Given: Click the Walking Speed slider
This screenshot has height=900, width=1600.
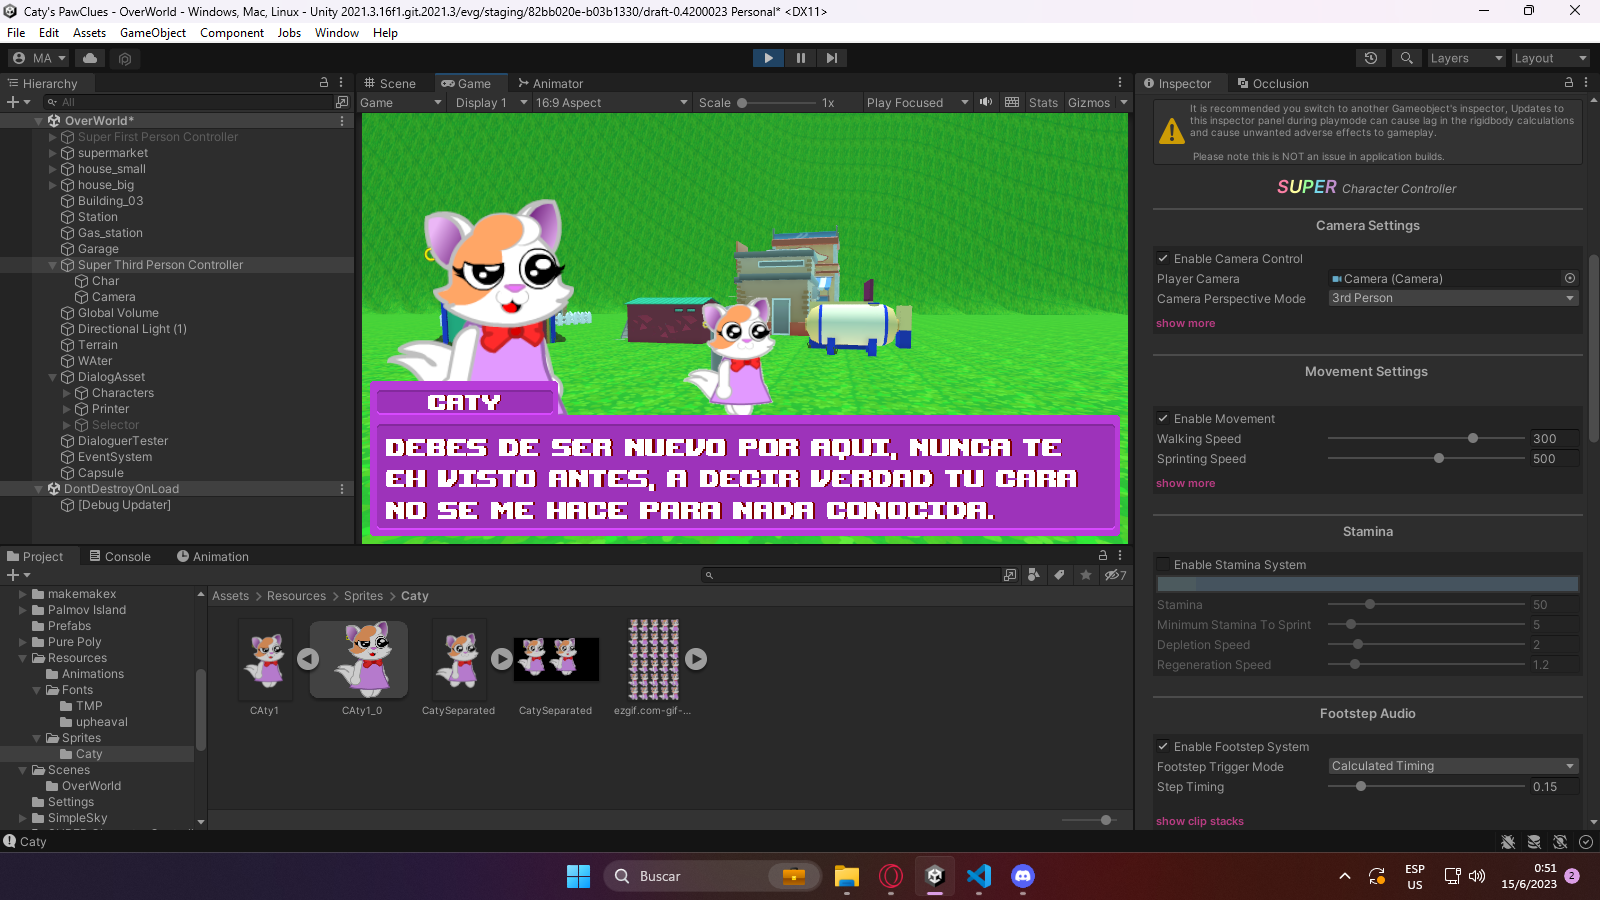Looking at the screenshot, I should click(x=1424, y=438).
